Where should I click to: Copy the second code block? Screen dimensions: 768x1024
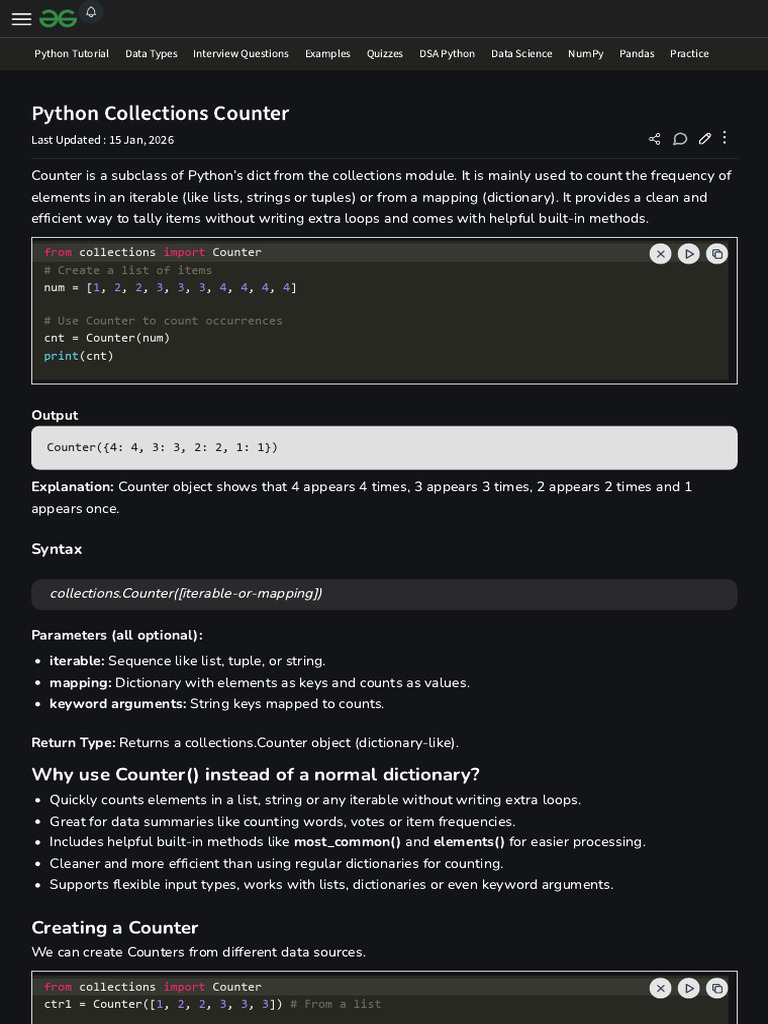point(716,988)
